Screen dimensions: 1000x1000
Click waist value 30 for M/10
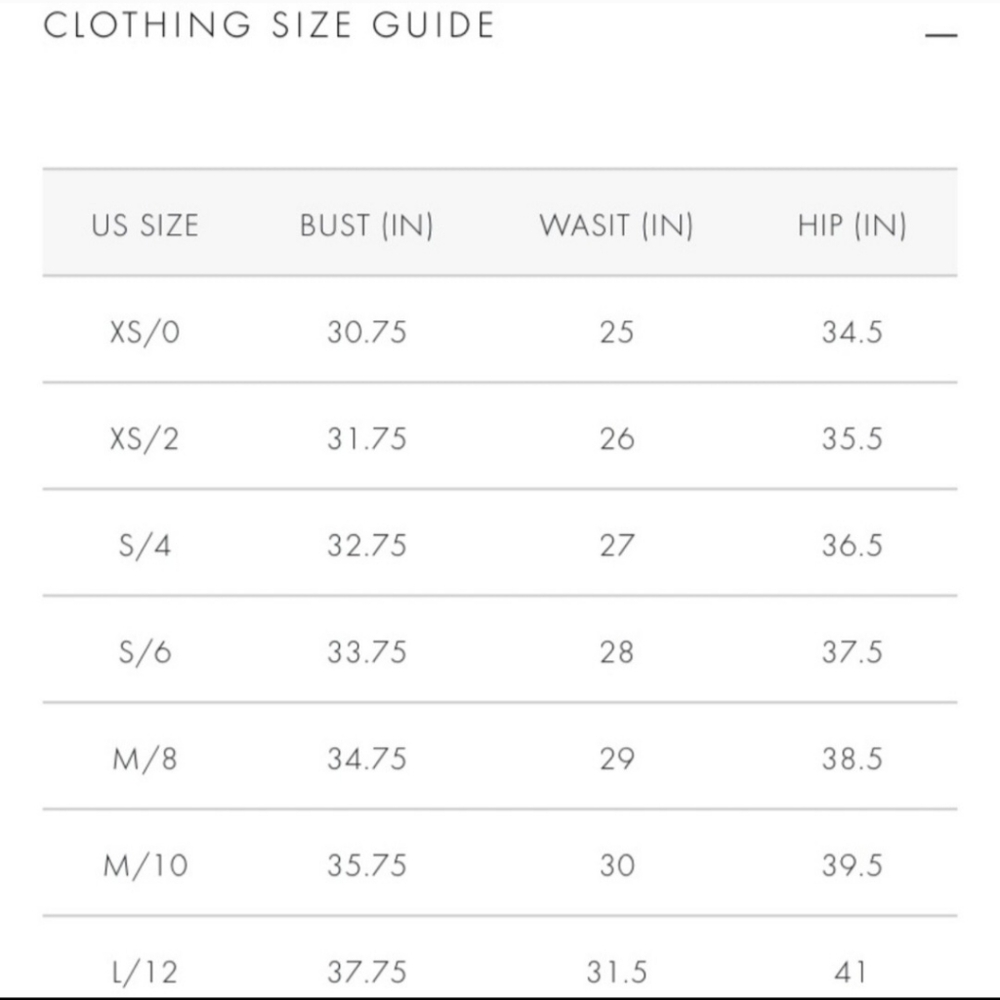[616, 865]
